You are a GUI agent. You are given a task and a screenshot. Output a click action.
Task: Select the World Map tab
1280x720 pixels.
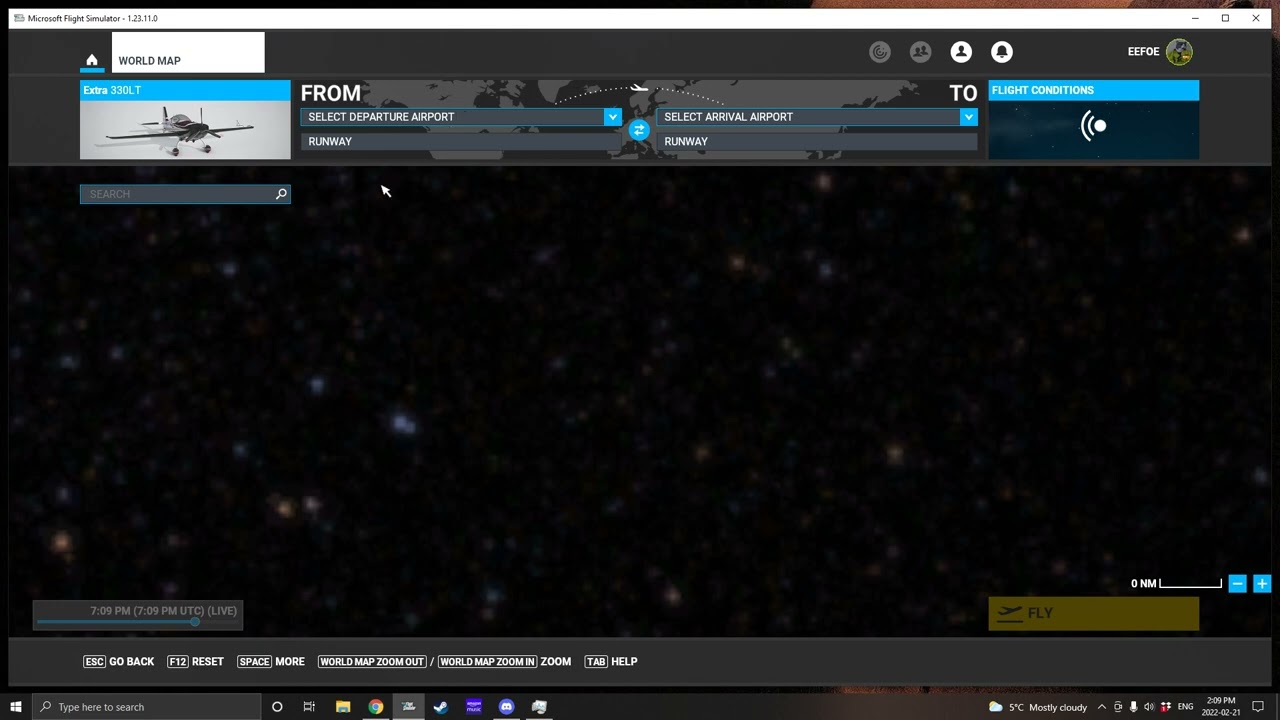point(188,53)
